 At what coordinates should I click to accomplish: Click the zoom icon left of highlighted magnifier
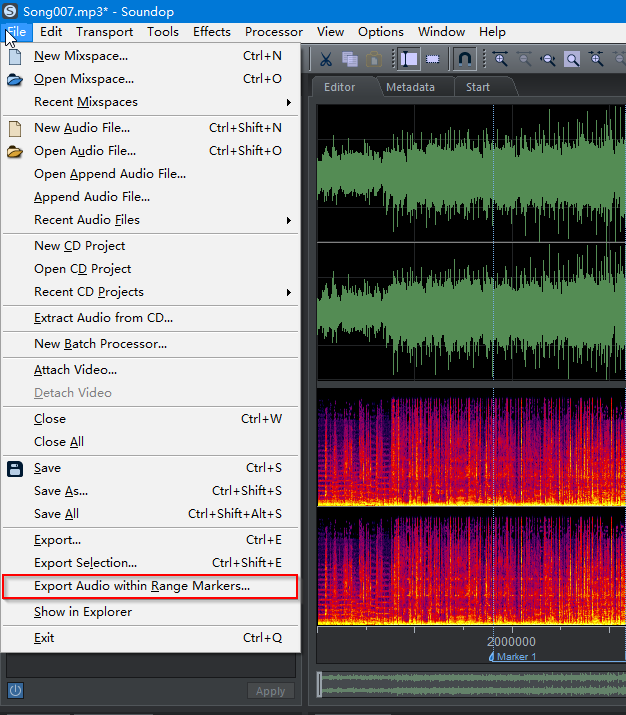point(548,59)
